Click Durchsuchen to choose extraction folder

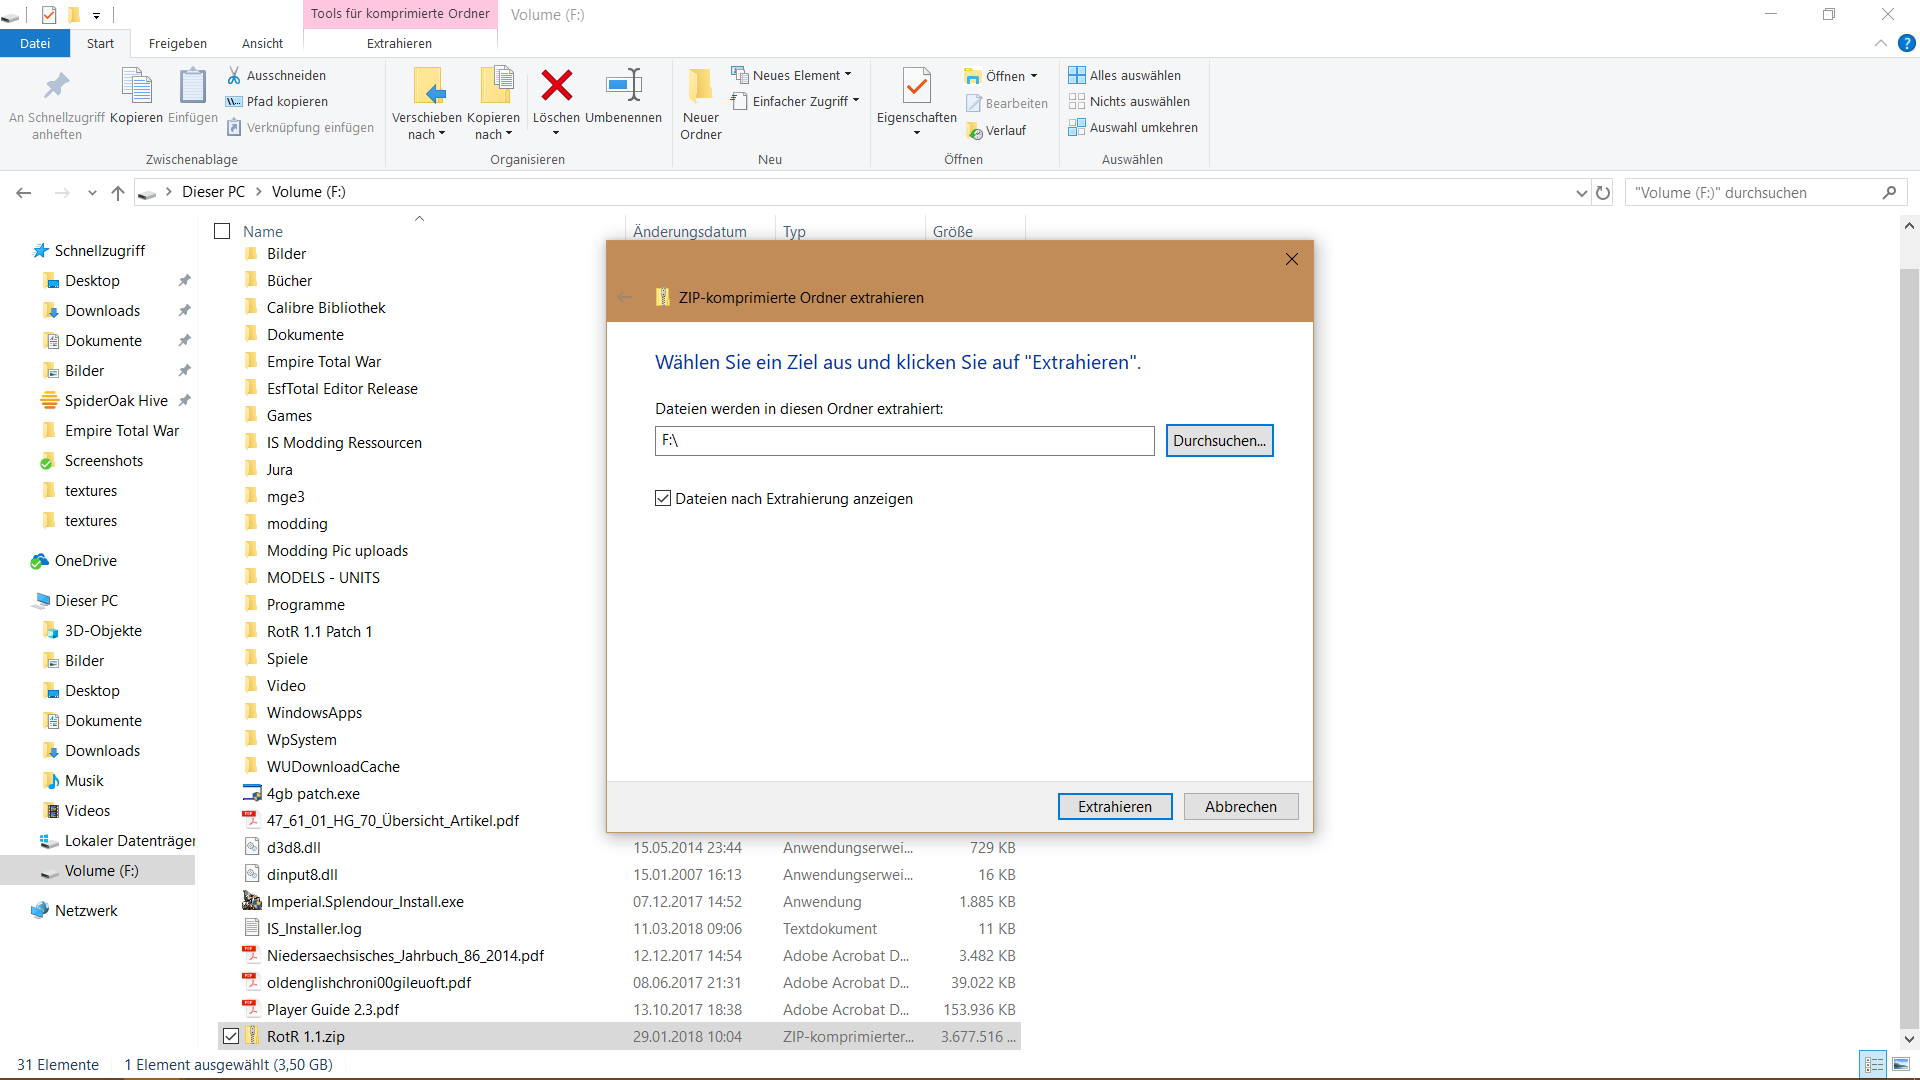click(x=1218, y=440)
